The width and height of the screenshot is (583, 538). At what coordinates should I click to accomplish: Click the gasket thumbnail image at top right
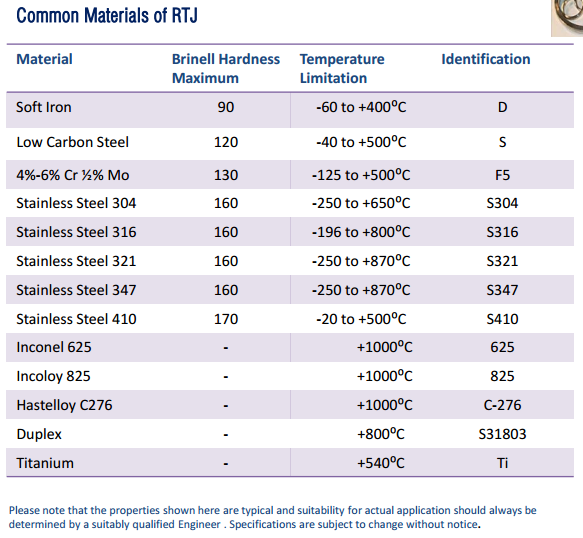point(567,18)
